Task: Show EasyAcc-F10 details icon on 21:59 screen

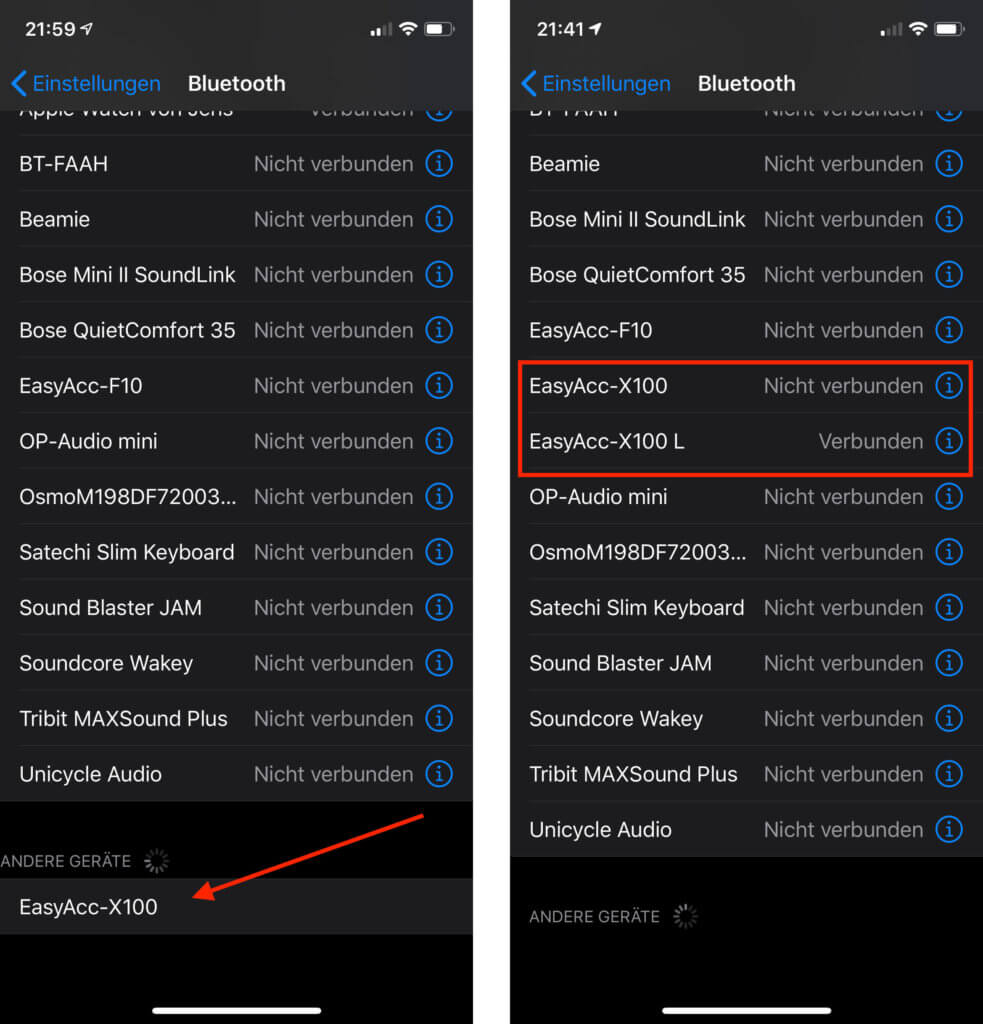Action: (439, 385)
